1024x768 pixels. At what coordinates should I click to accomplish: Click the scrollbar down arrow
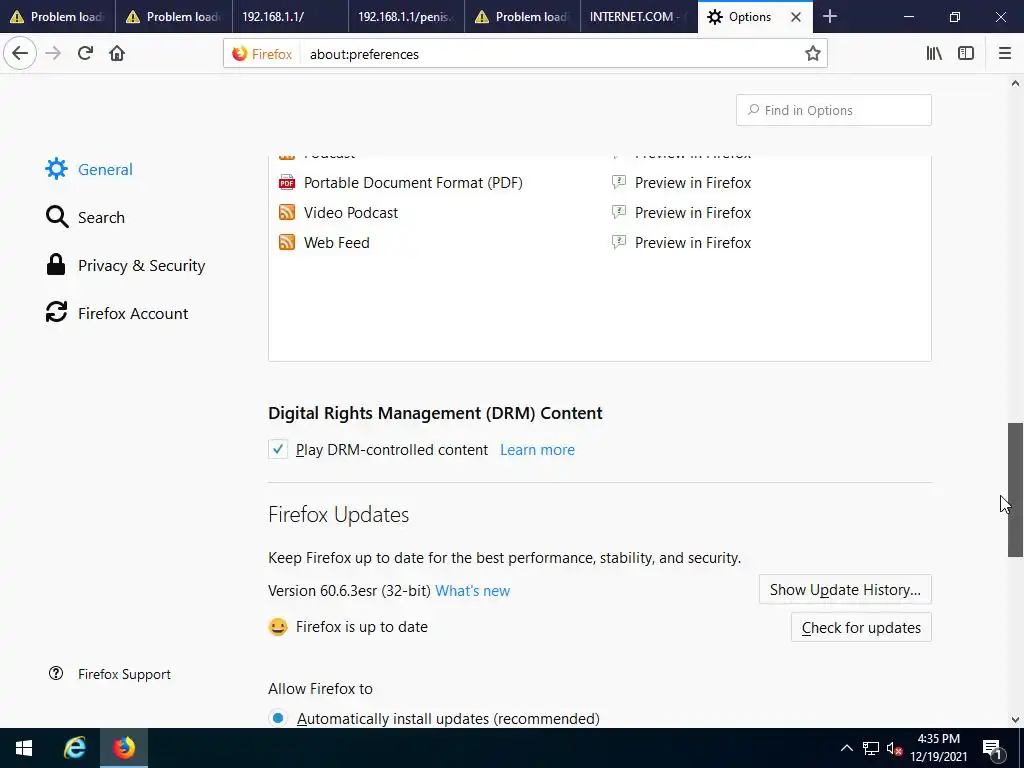(1015, 720)
